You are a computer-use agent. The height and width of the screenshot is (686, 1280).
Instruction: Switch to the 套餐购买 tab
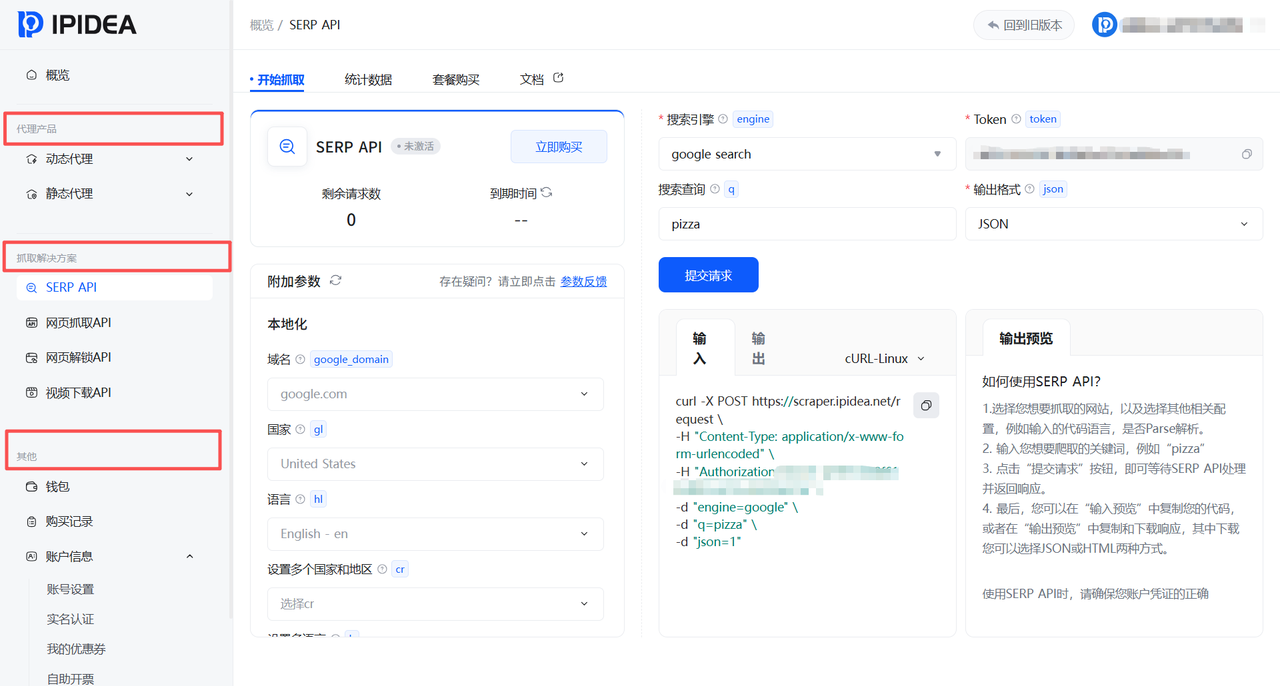456,79
